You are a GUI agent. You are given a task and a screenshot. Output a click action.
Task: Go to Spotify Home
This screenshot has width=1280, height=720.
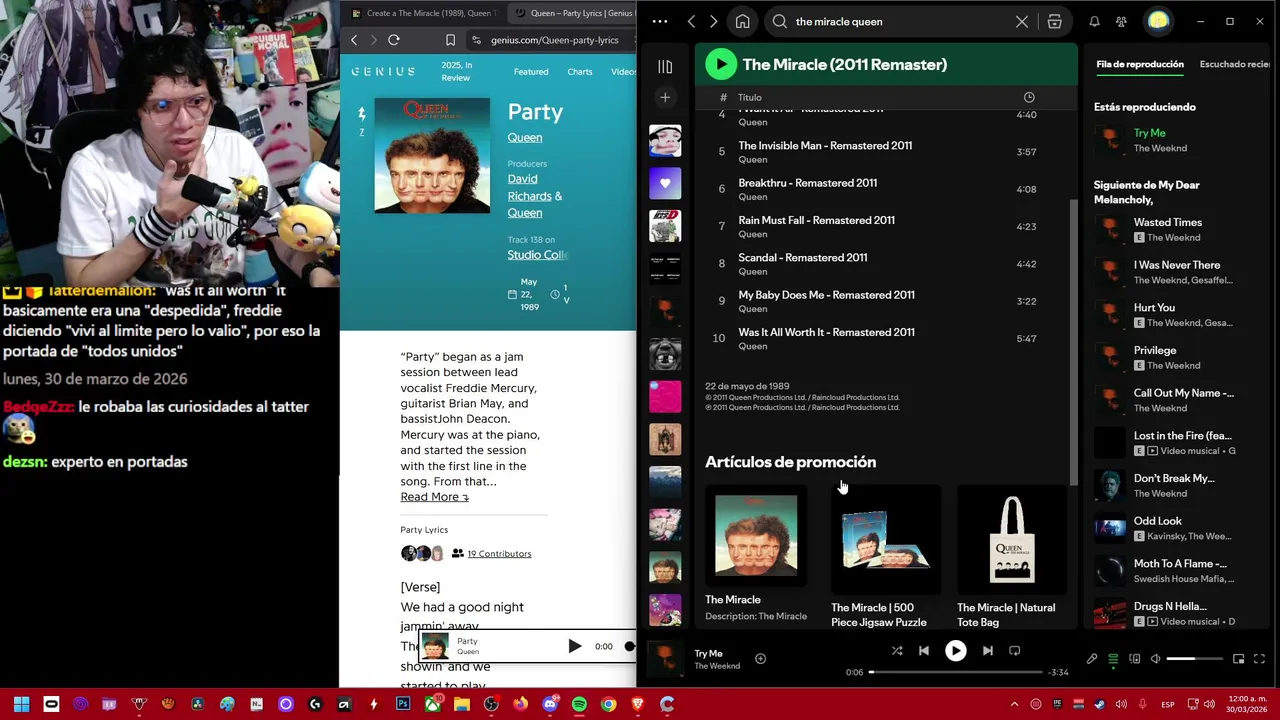click(742, 21)
